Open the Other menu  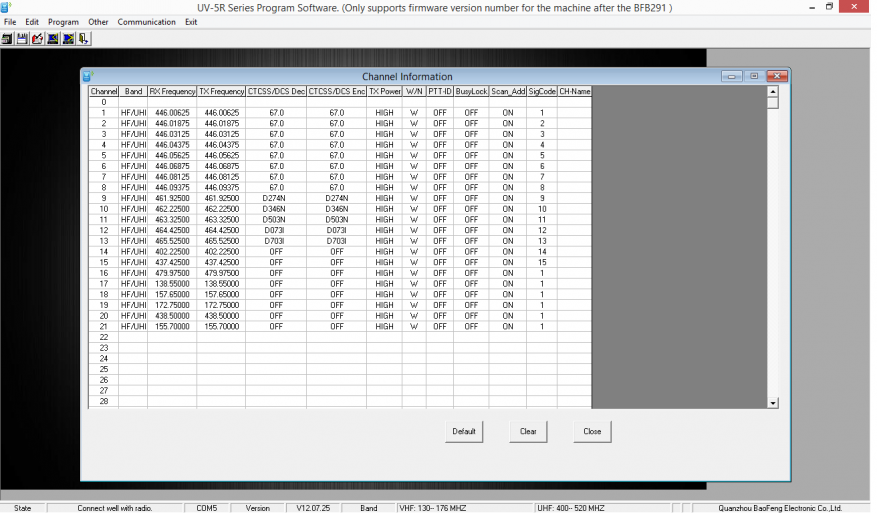[x=98, y=22]
